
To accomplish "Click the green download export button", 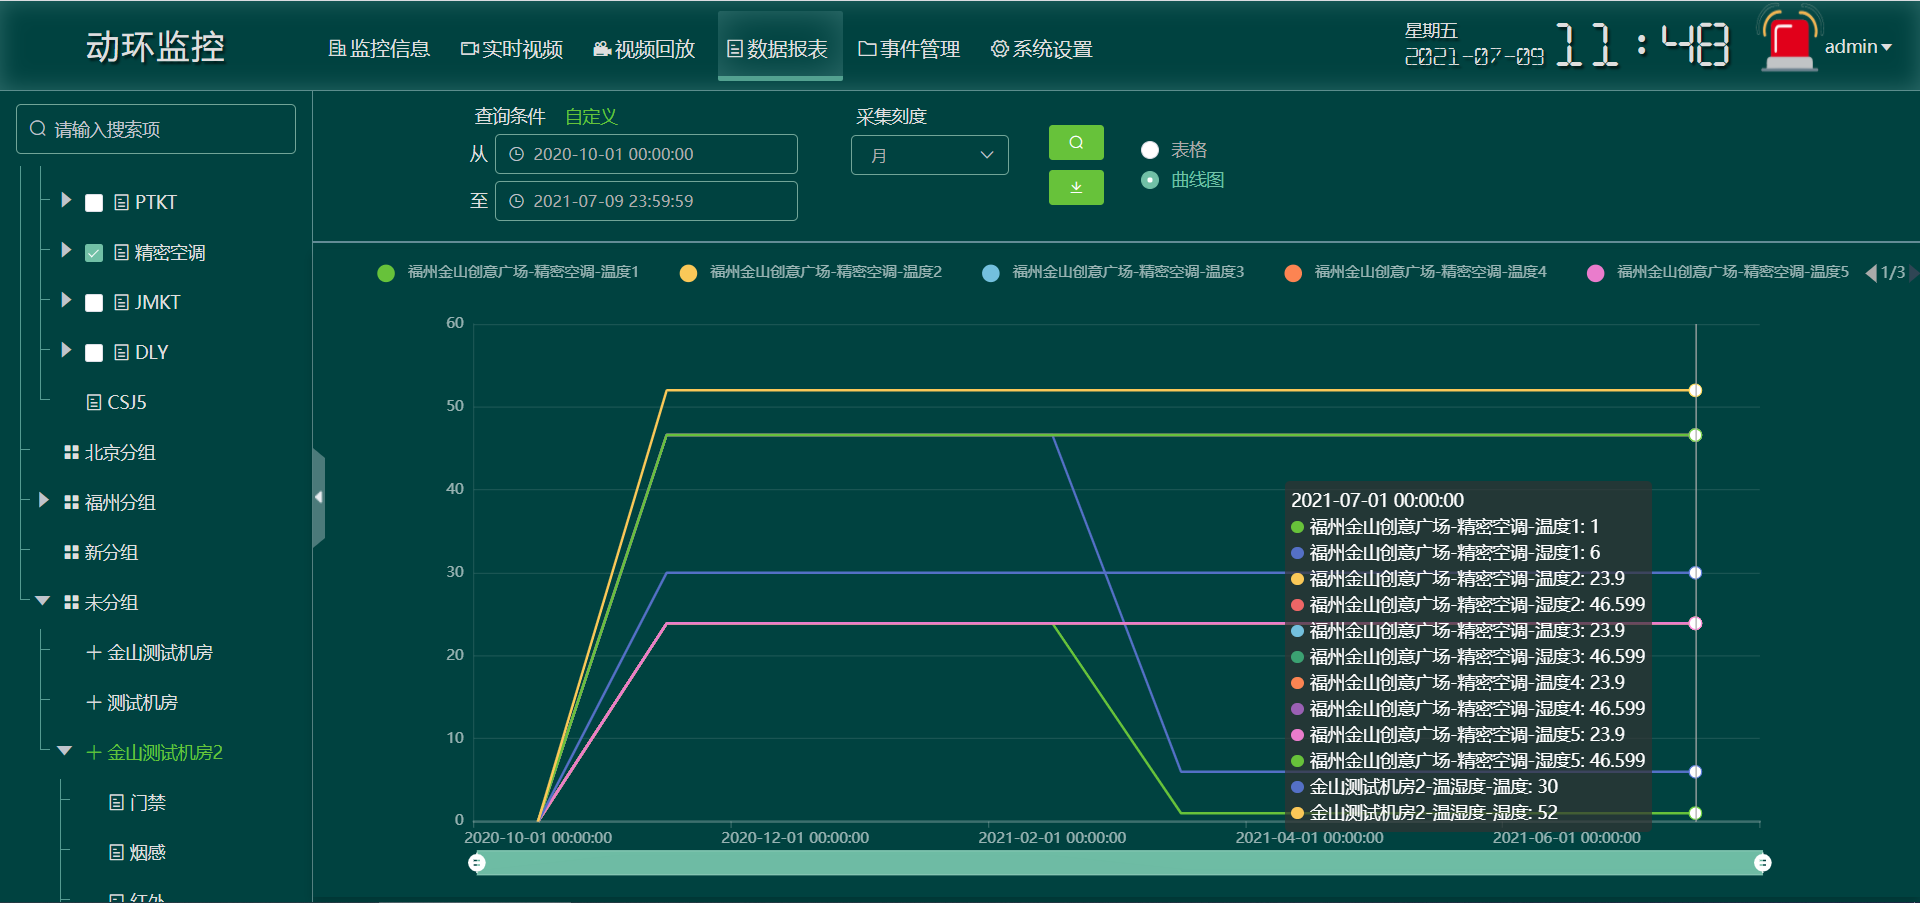I will pyautogui.click(x=1075, y=188).
